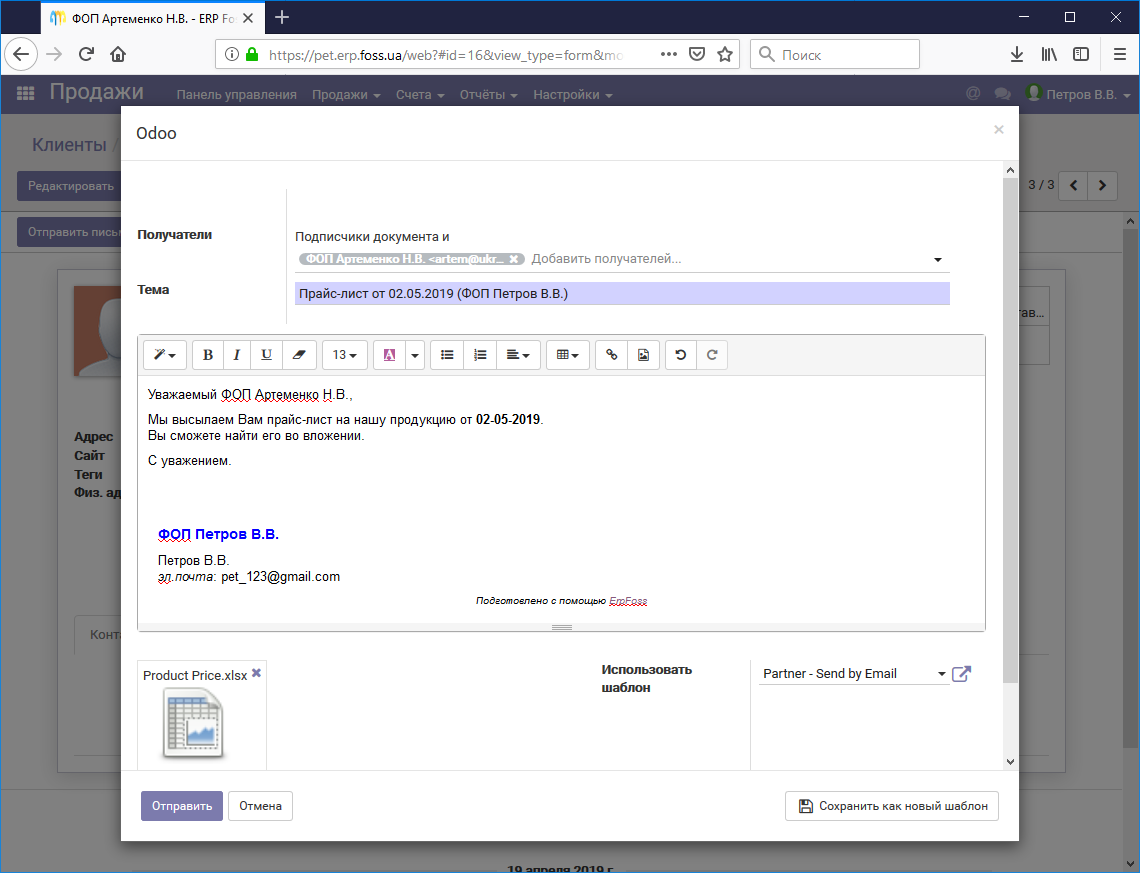
Task: Click the site information icon in address bar
Action: [x=231, y=54]
